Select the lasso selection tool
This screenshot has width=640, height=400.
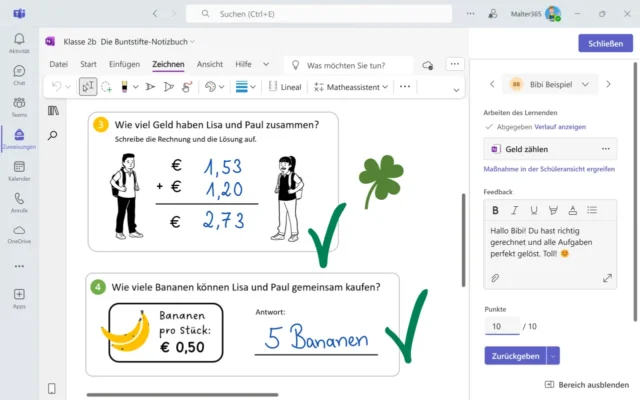[108, 87]
